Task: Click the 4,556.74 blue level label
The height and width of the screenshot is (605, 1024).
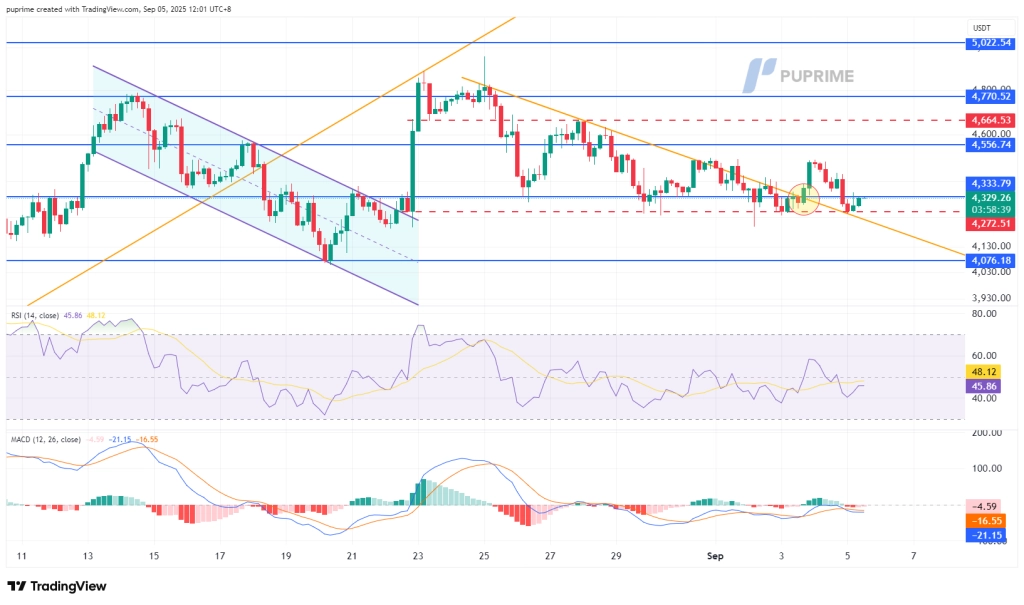Action: click(991, 144)
